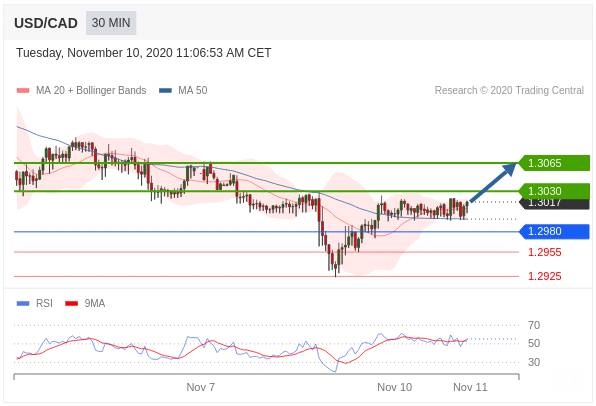This screenshot has width=596, height=406.
Task: Click the 1.2955 red support label
Action: pos(544,252)
